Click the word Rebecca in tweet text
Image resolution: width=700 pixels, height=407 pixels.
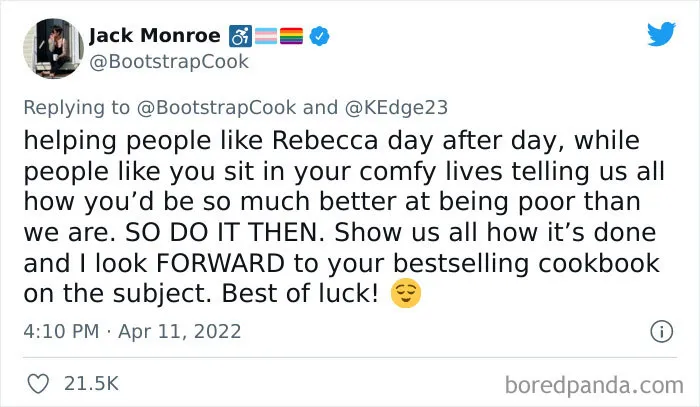(x=325, y=141)
